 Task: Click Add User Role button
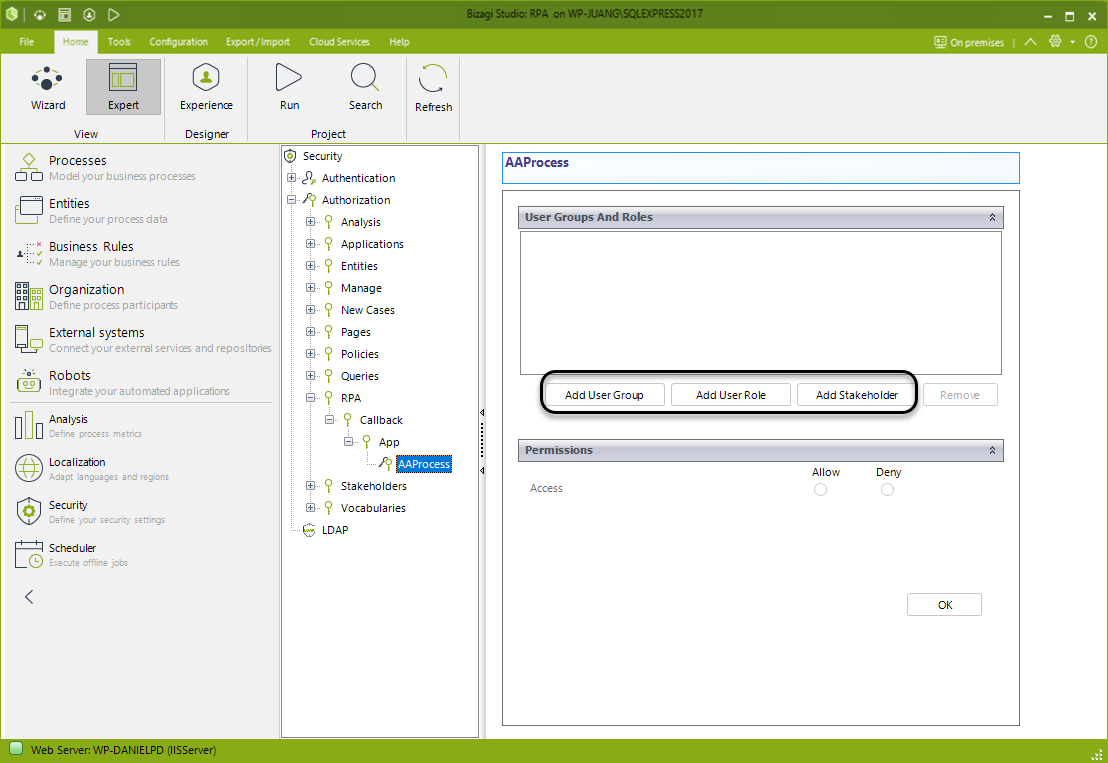[x=731, y=395]
